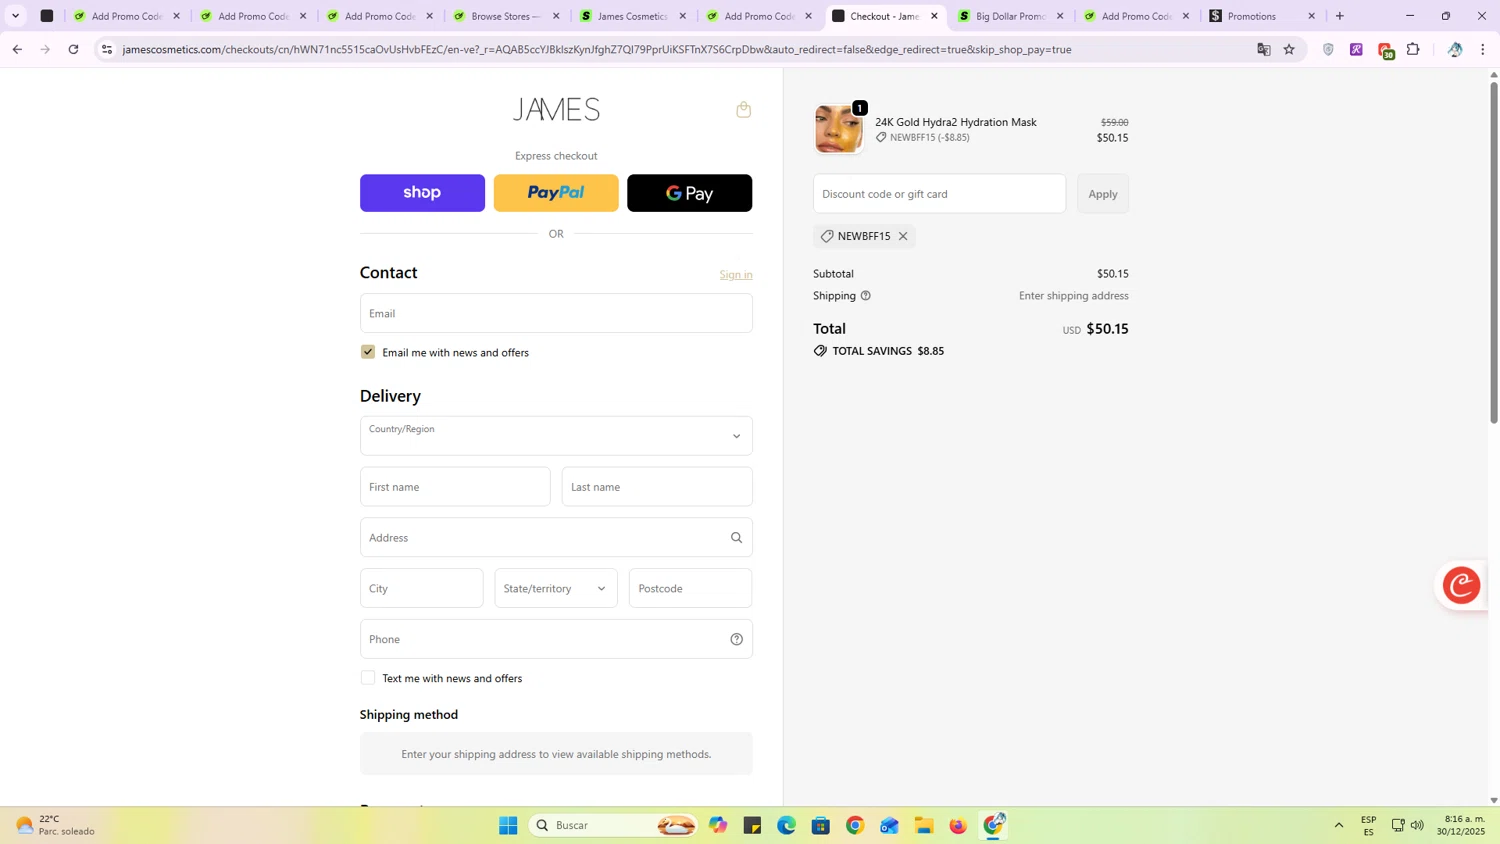Open the Windows Start menu

(x=508, y=825)
